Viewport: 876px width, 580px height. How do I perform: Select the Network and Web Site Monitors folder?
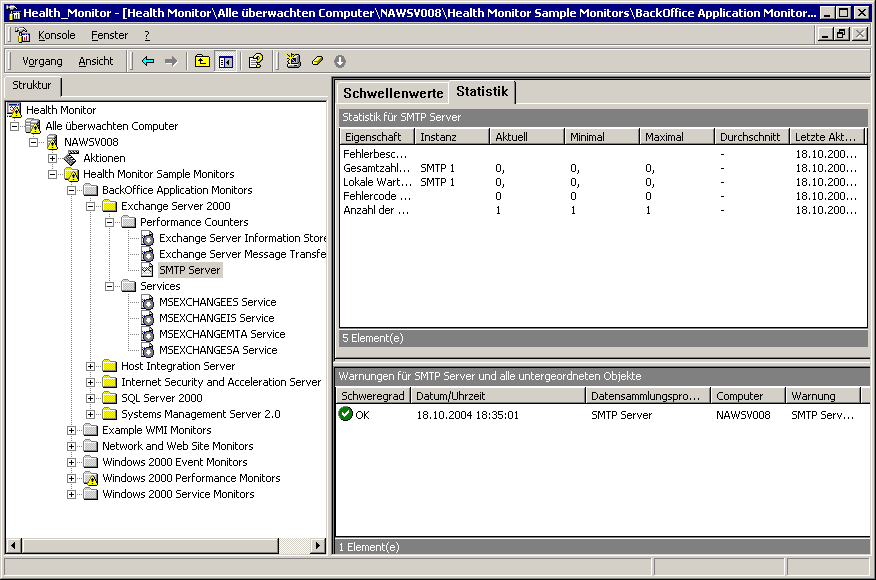[x=178, y=446]
